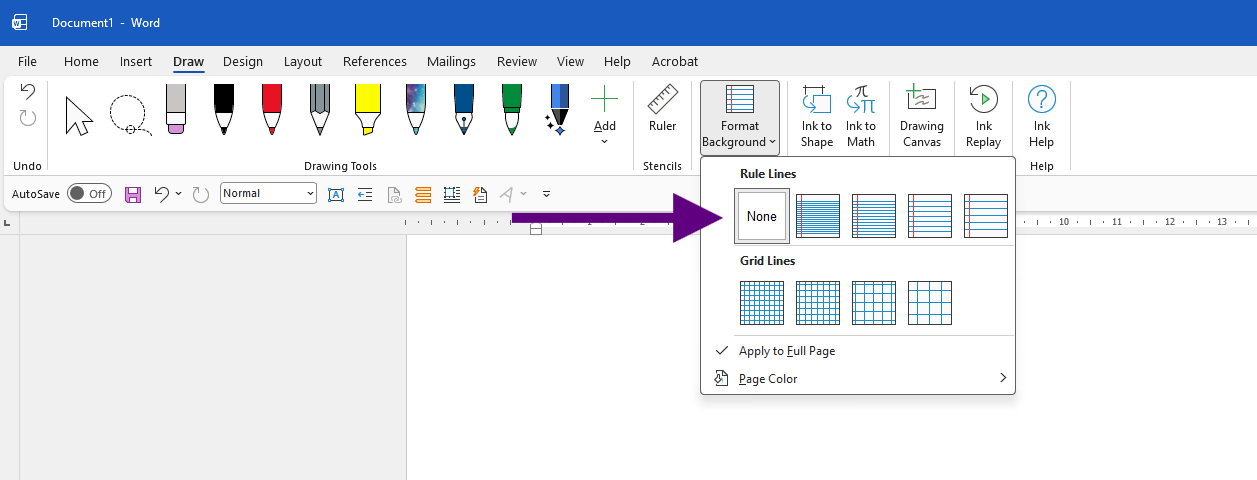This screenshot has height=480, width=1257.
Task: Start Ink Replay
Action: [x=984, y=117]
